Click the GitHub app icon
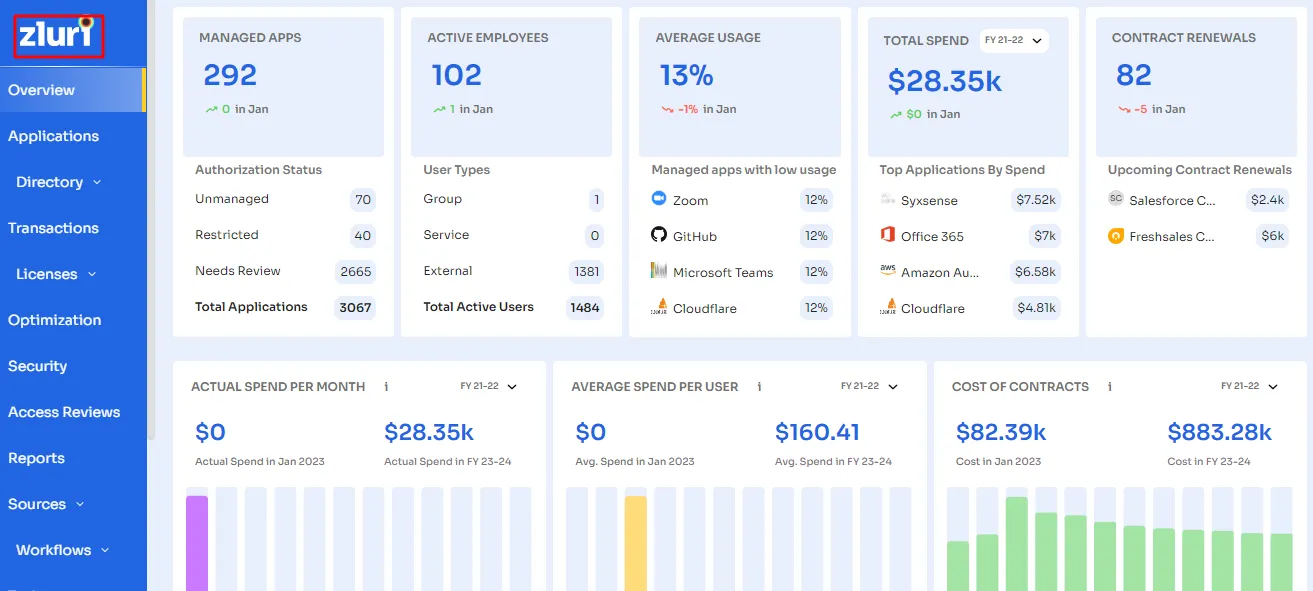The image size is (1313, 591). tap(658, 235)
